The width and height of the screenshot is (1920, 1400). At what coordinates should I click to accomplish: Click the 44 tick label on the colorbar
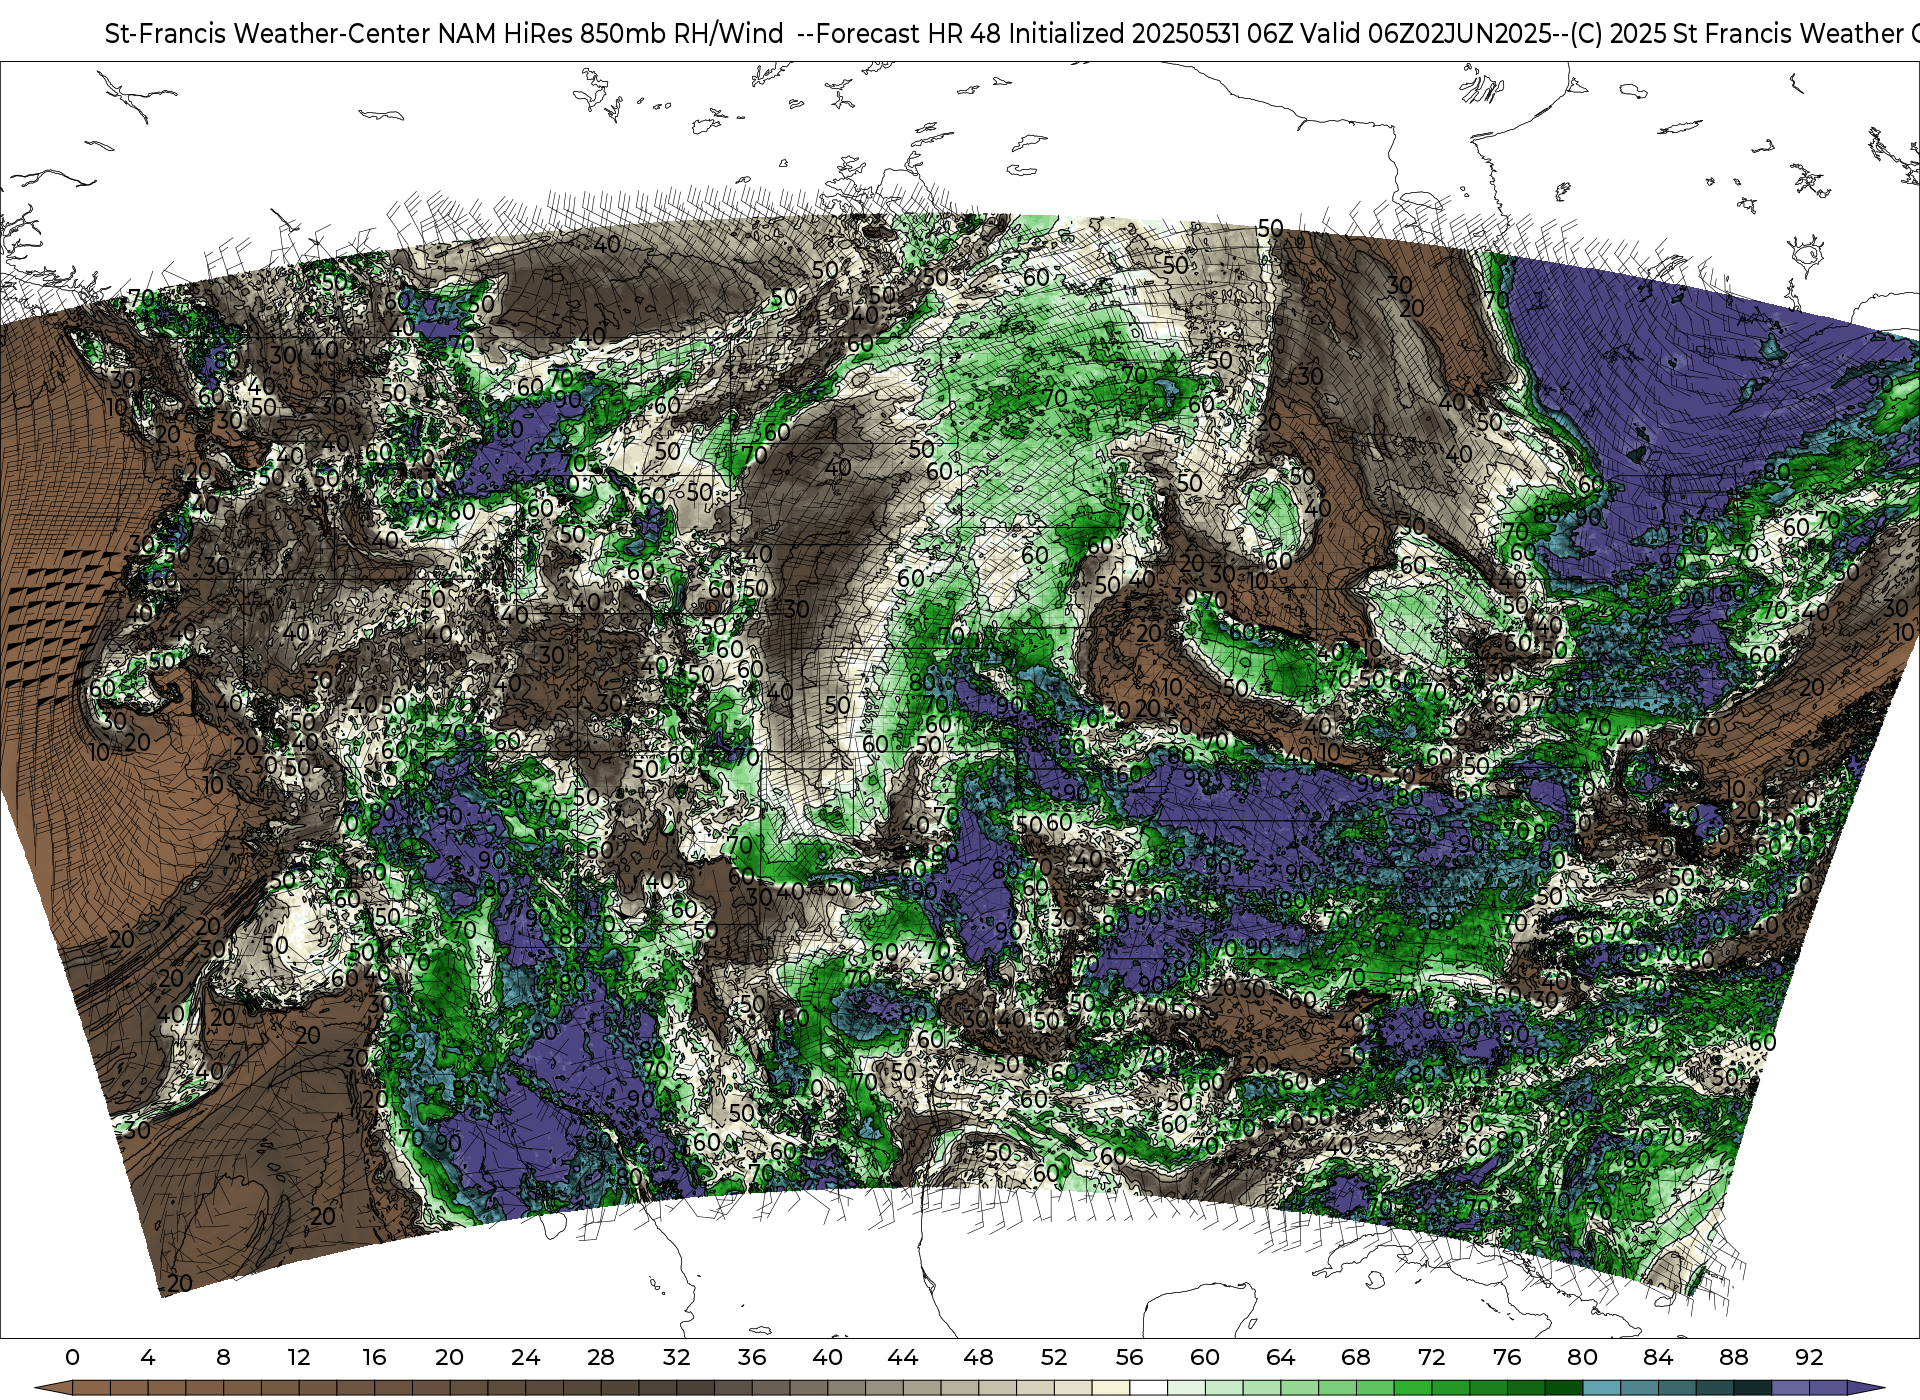point(903,1358)
